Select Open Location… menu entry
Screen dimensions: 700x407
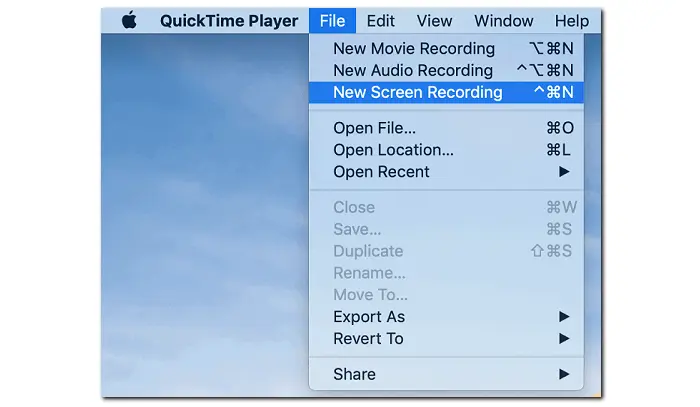coord(446,150)
